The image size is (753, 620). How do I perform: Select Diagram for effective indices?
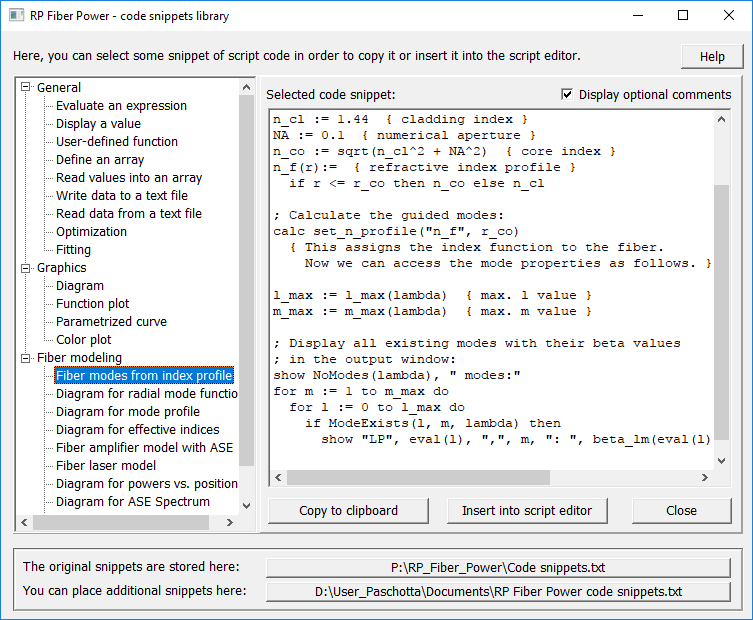137,430
